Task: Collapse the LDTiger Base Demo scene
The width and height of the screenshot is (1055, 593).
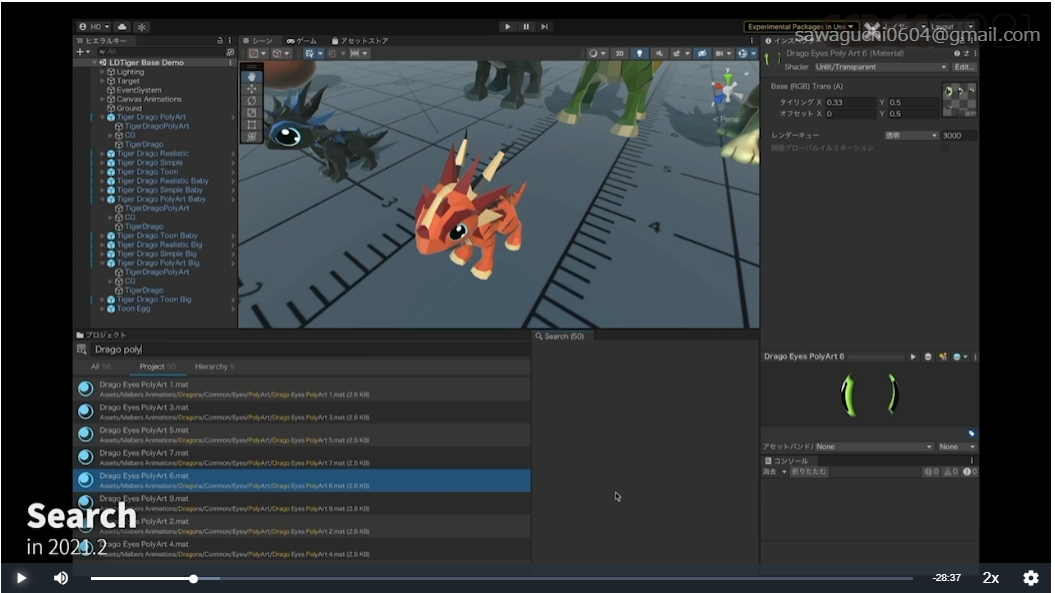Action: [x=95, y=63]
